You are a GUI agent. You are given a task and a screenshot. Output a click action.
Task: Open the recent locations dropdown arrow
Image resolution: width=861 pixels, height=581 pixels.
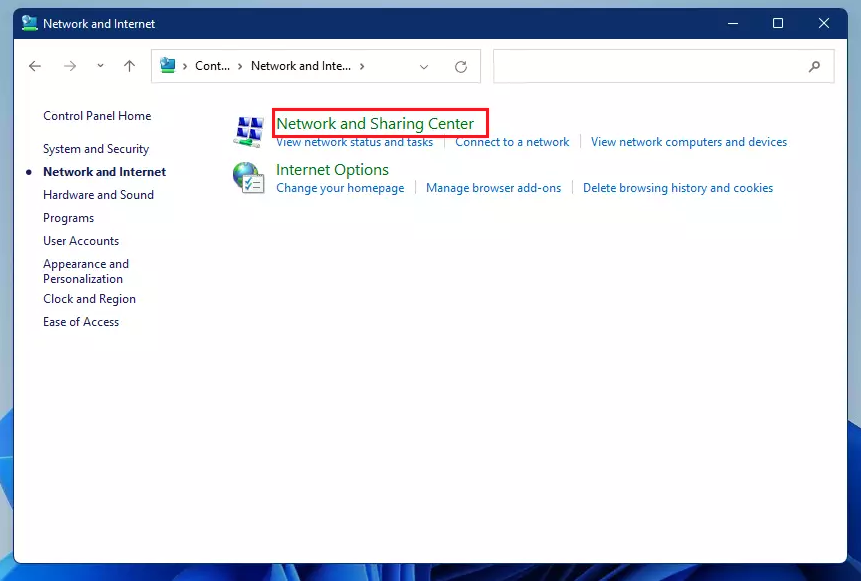(100, 66)
